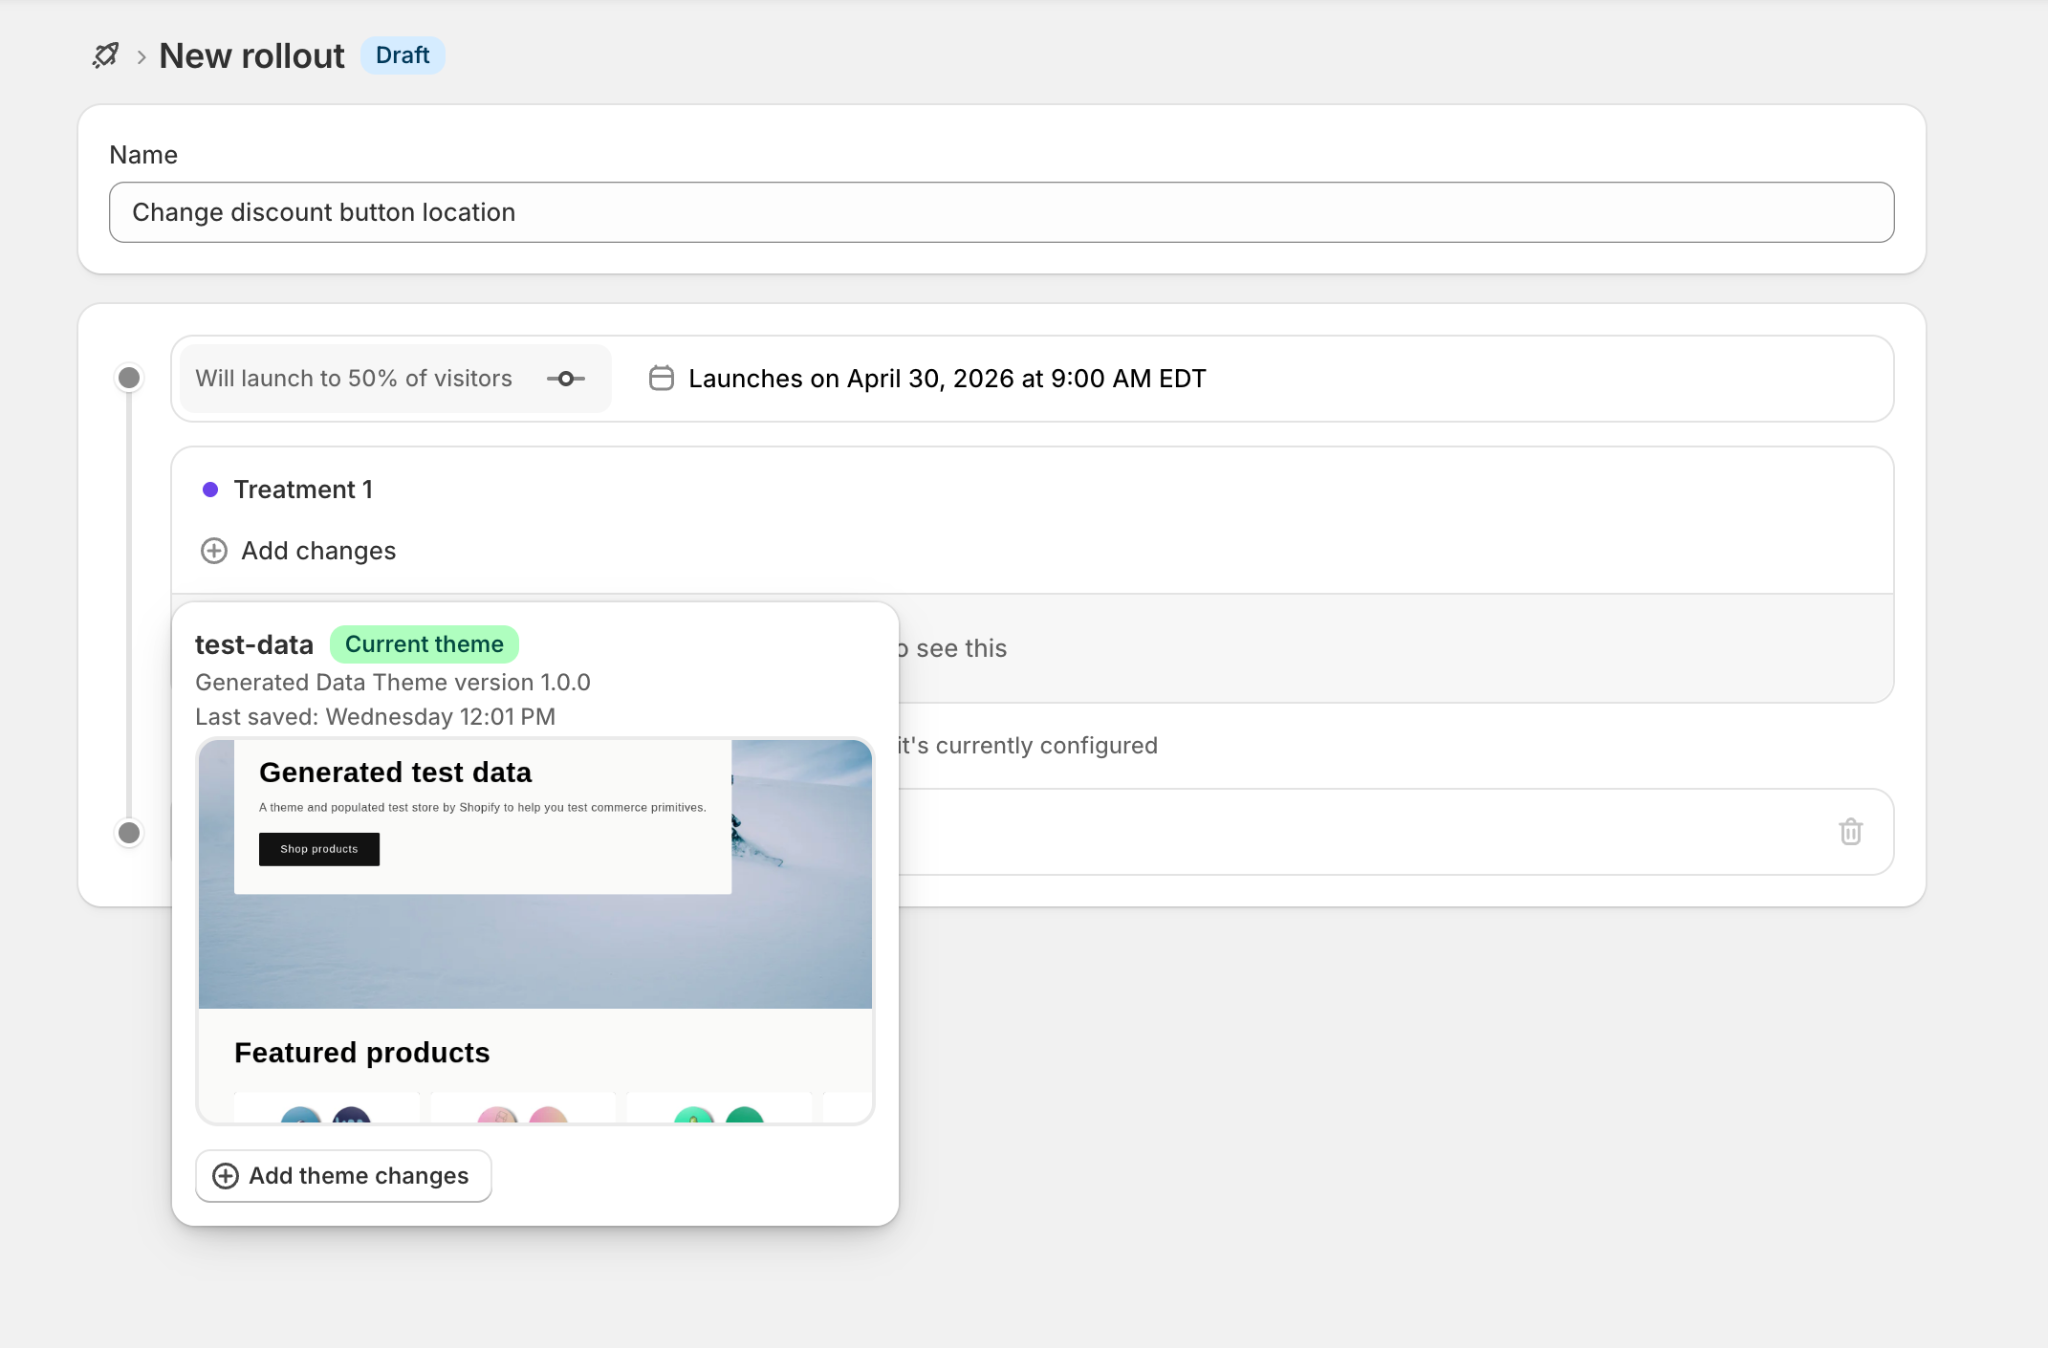Click the 'Add theme changes' button
Screen dimensions: 2048x1348
point(343,1176)
